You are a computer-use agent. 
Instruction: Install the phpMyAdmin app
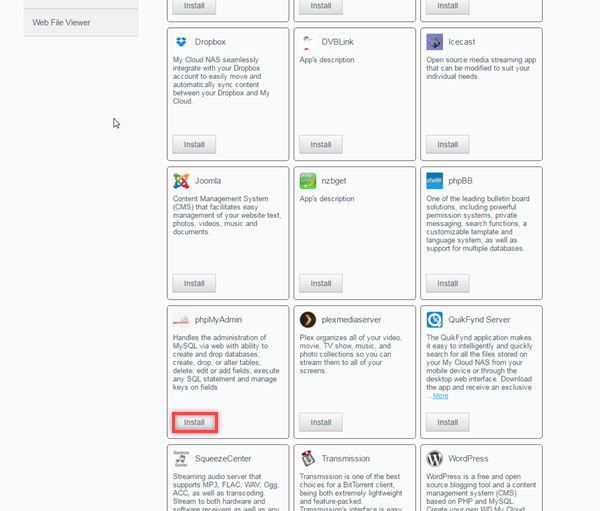pyautogui.click(x=195, y=422)
